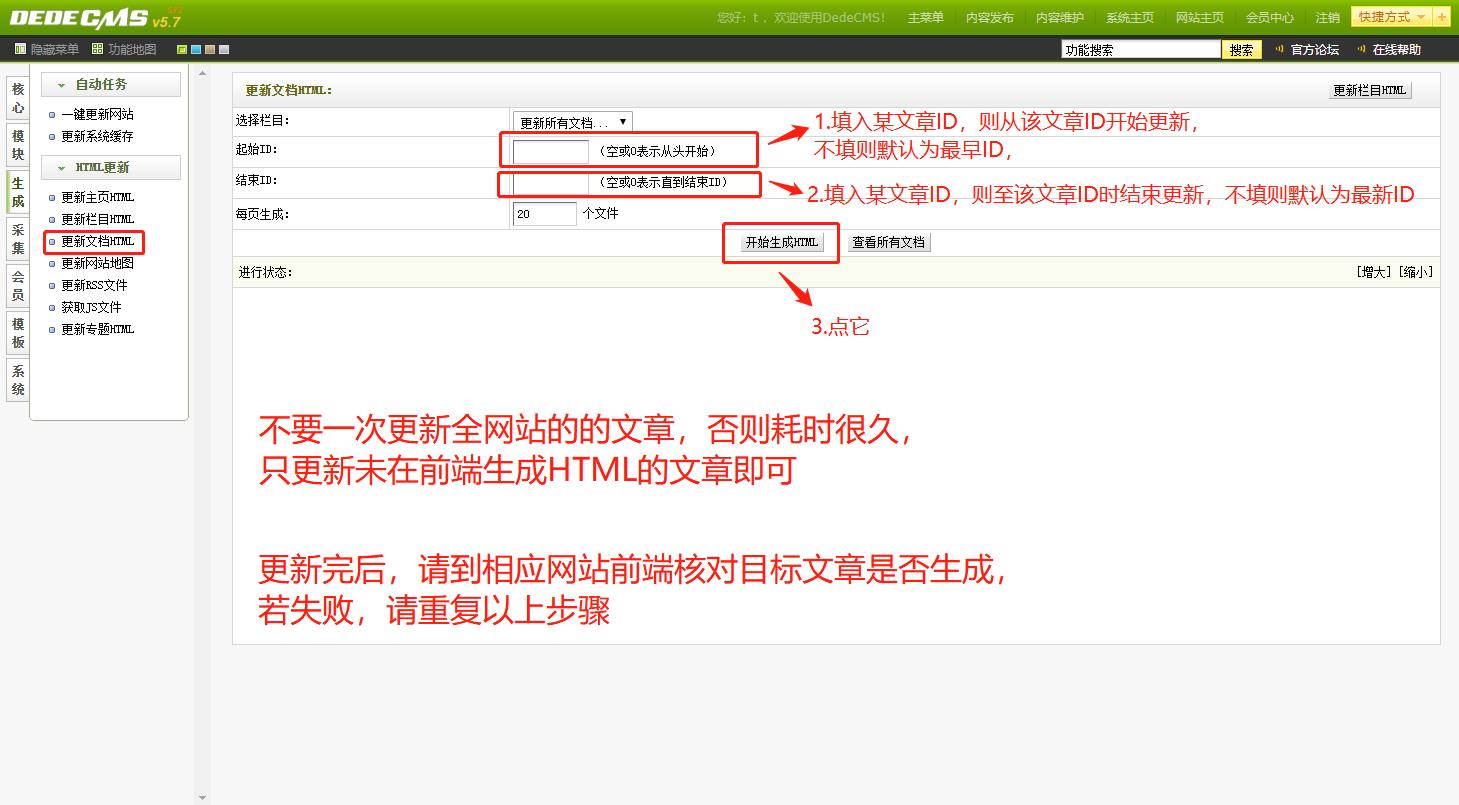Select the gray skin color swatch
Screen dimensions: 1459x805
[x=224, y=49]
